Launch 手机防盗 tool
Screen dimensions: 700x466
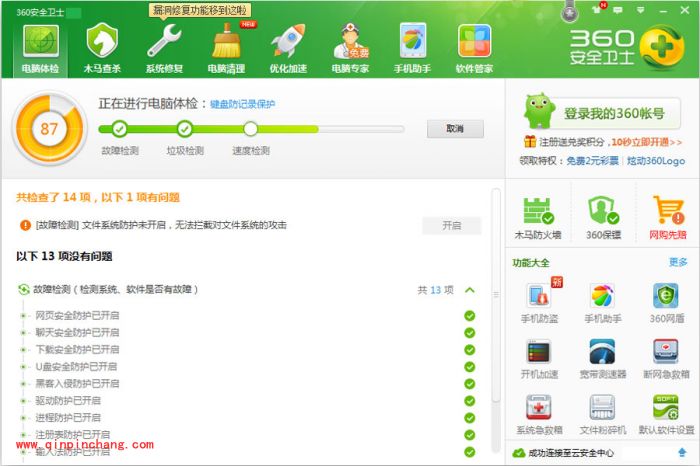pos(539,302)
